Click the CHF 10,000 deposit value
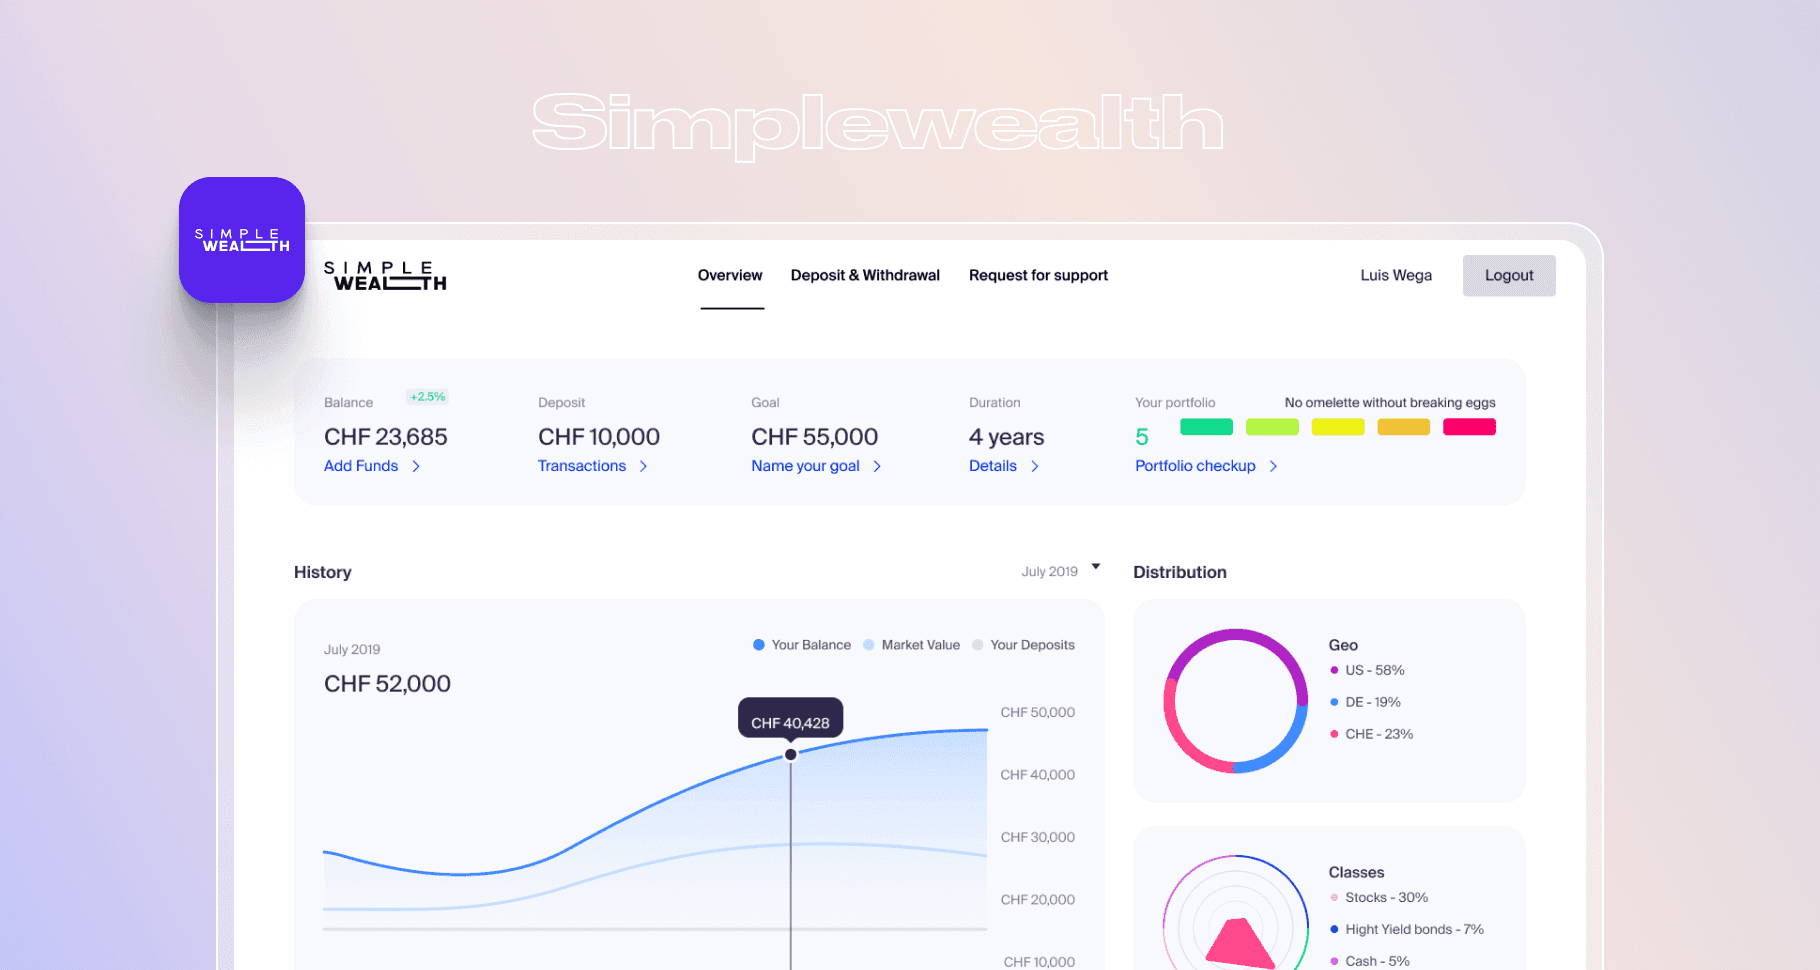Image resolution: width=1820 pixels, height=970 pixels. 599,437
